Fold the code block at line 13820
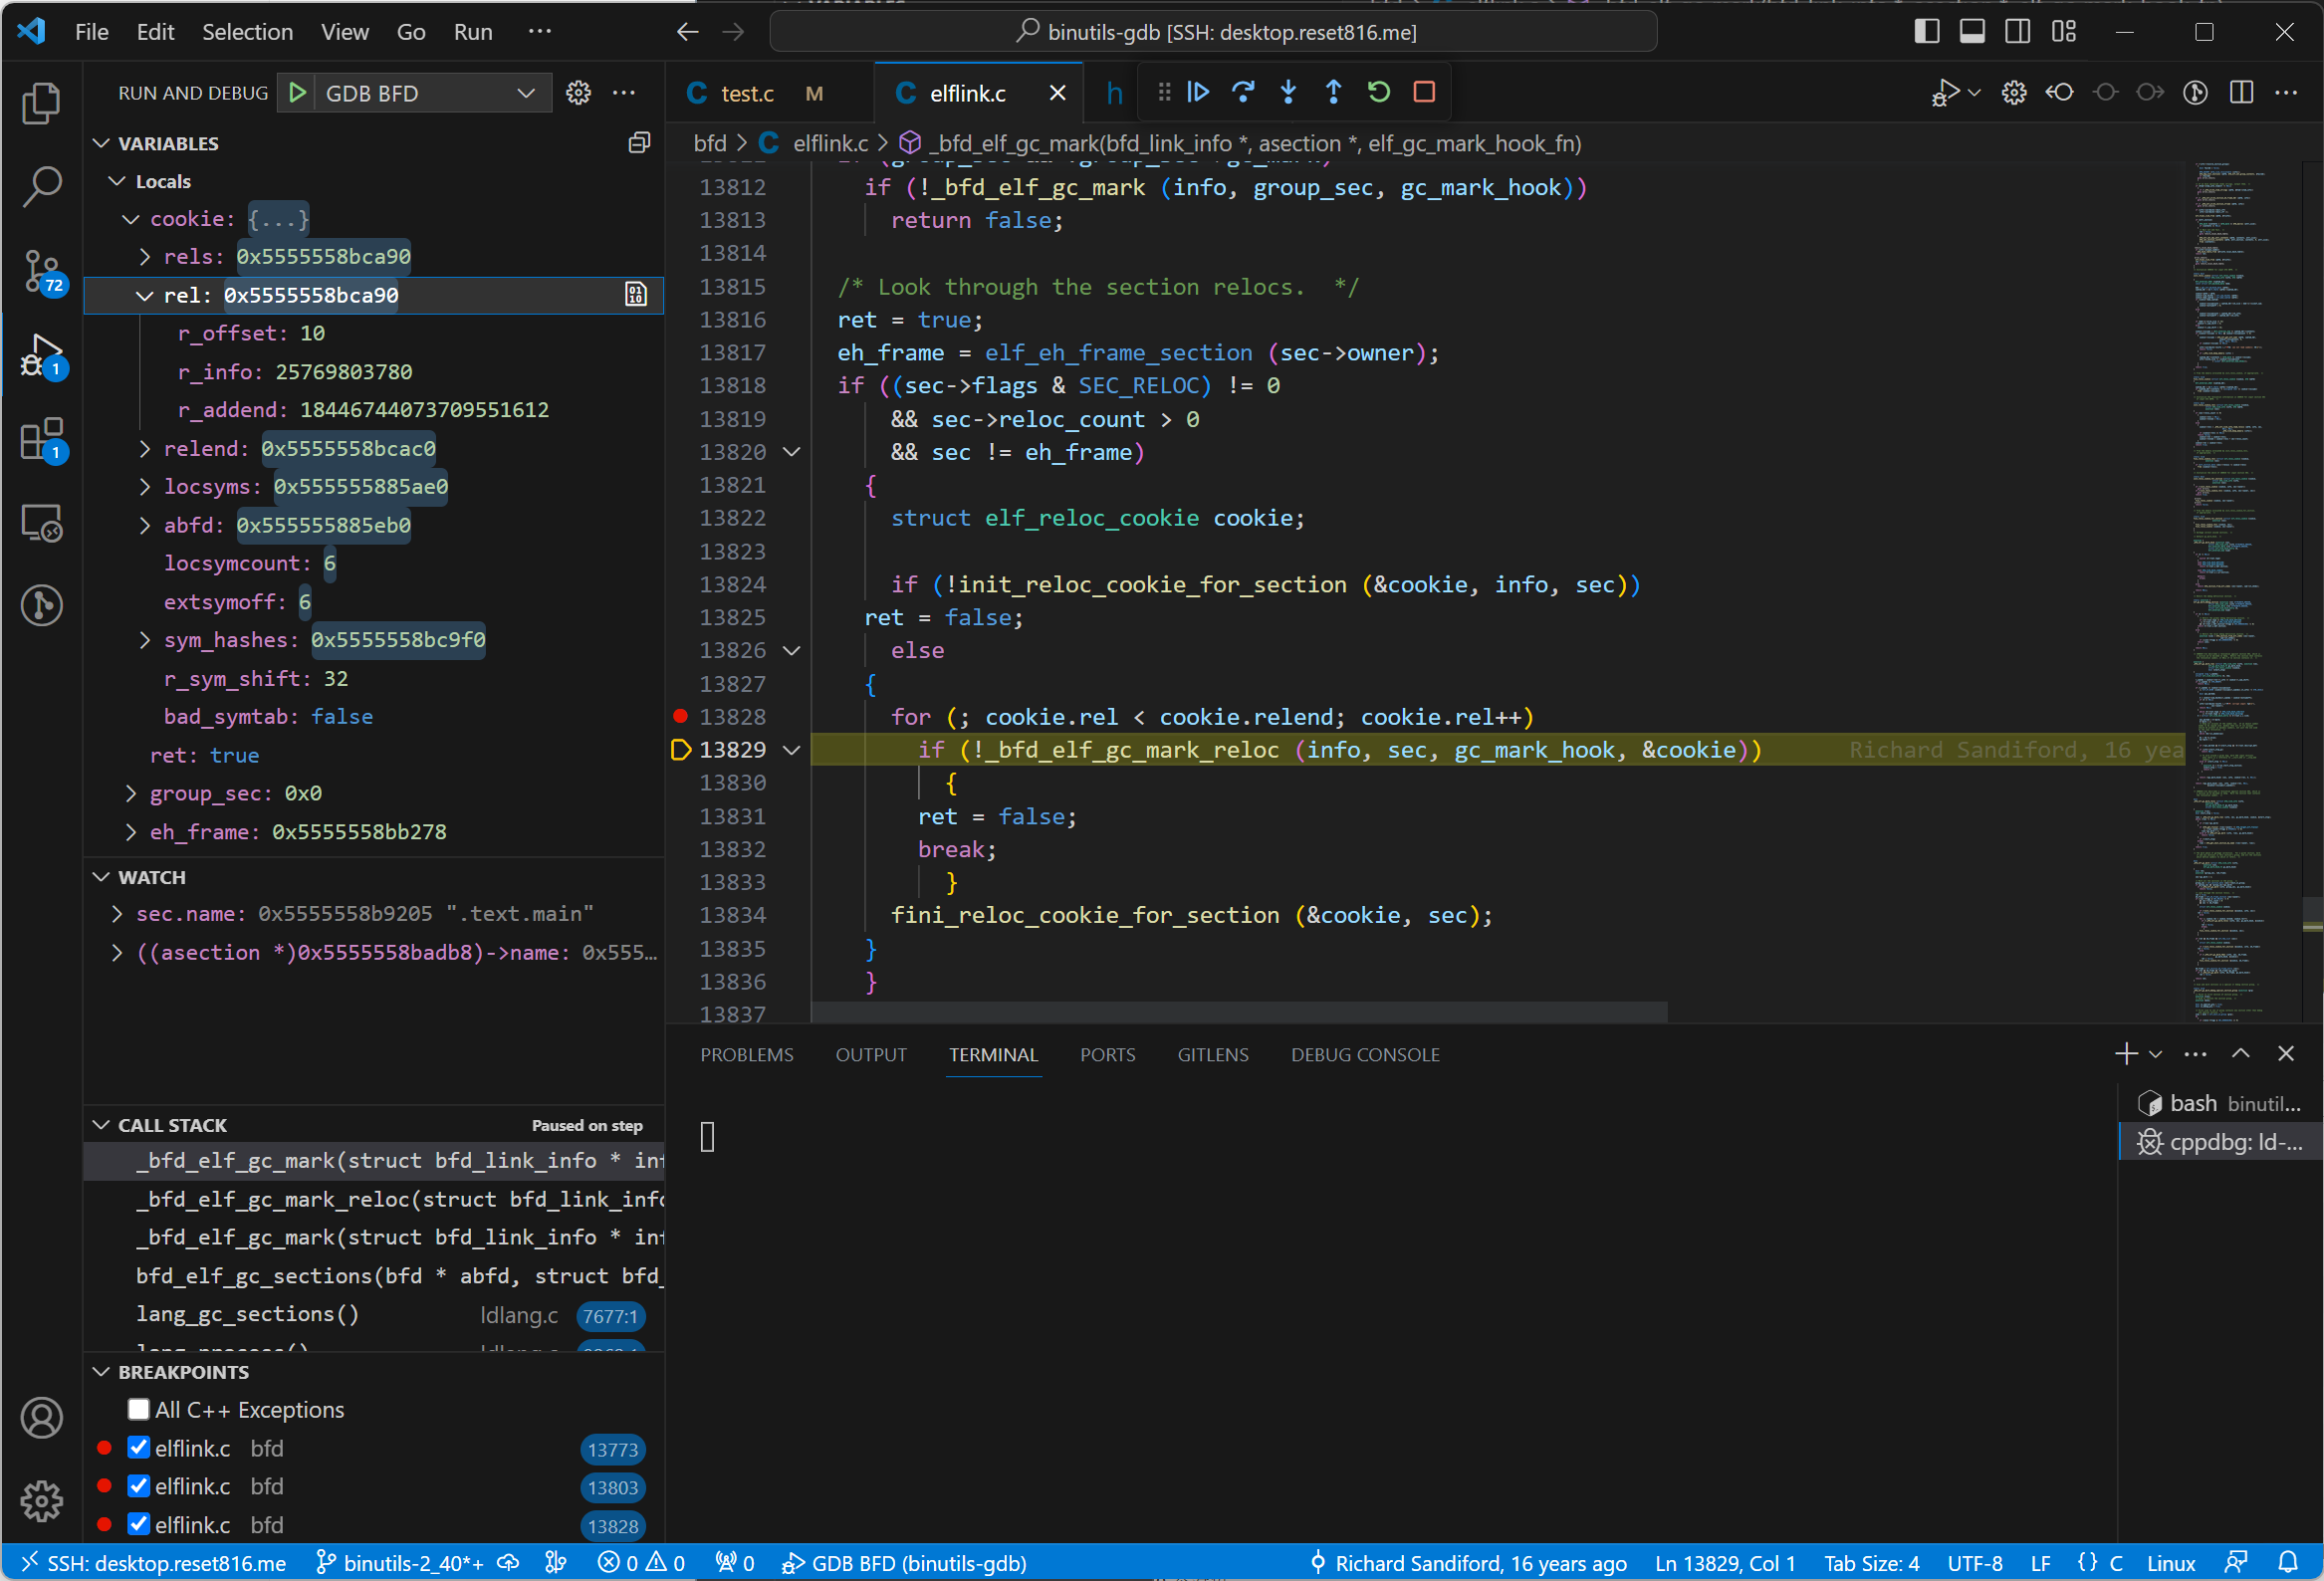This screenshot has width=2324, height=1581. [791, 452]
